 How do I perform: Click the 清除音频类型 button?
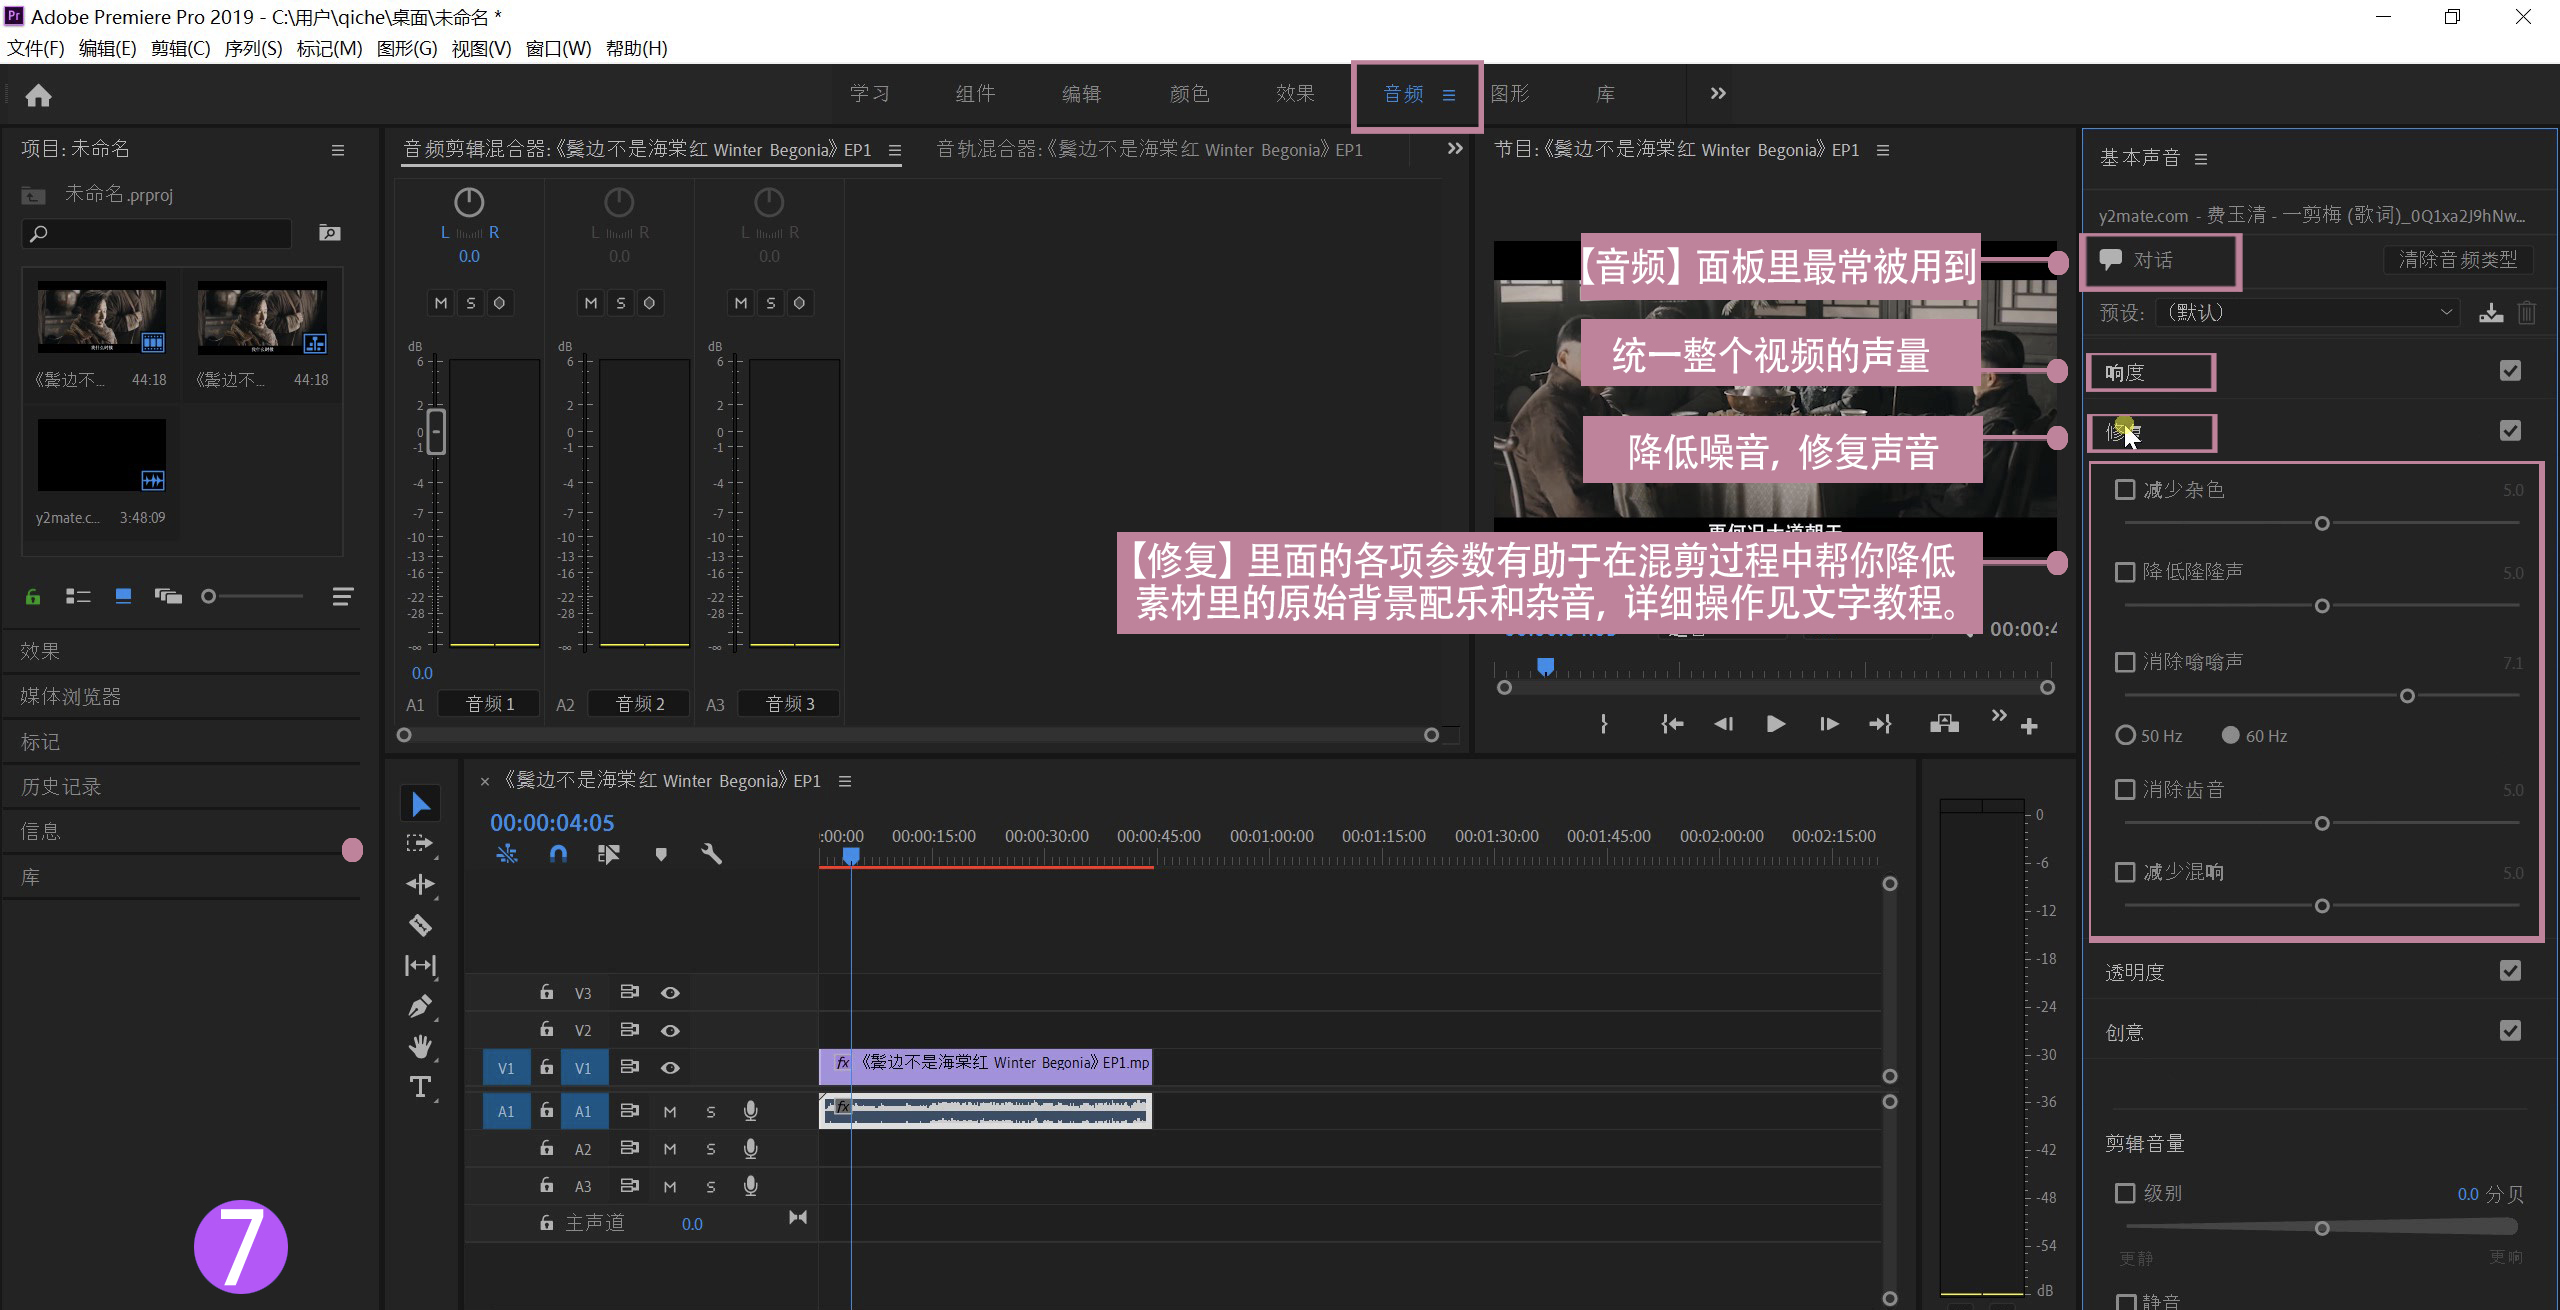[x=2458, y=260]
